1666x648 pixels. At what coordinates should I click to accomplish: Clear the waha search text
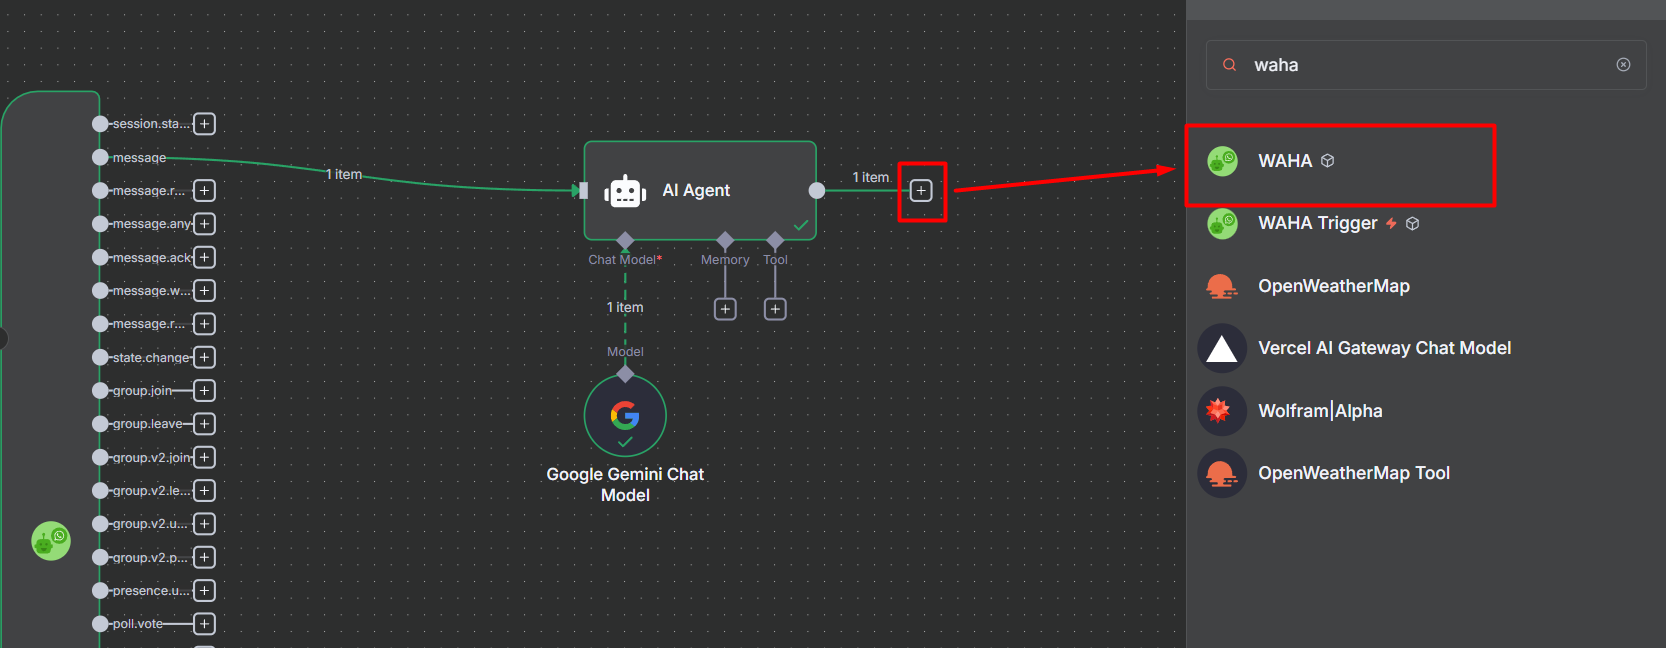[1623, 65]
